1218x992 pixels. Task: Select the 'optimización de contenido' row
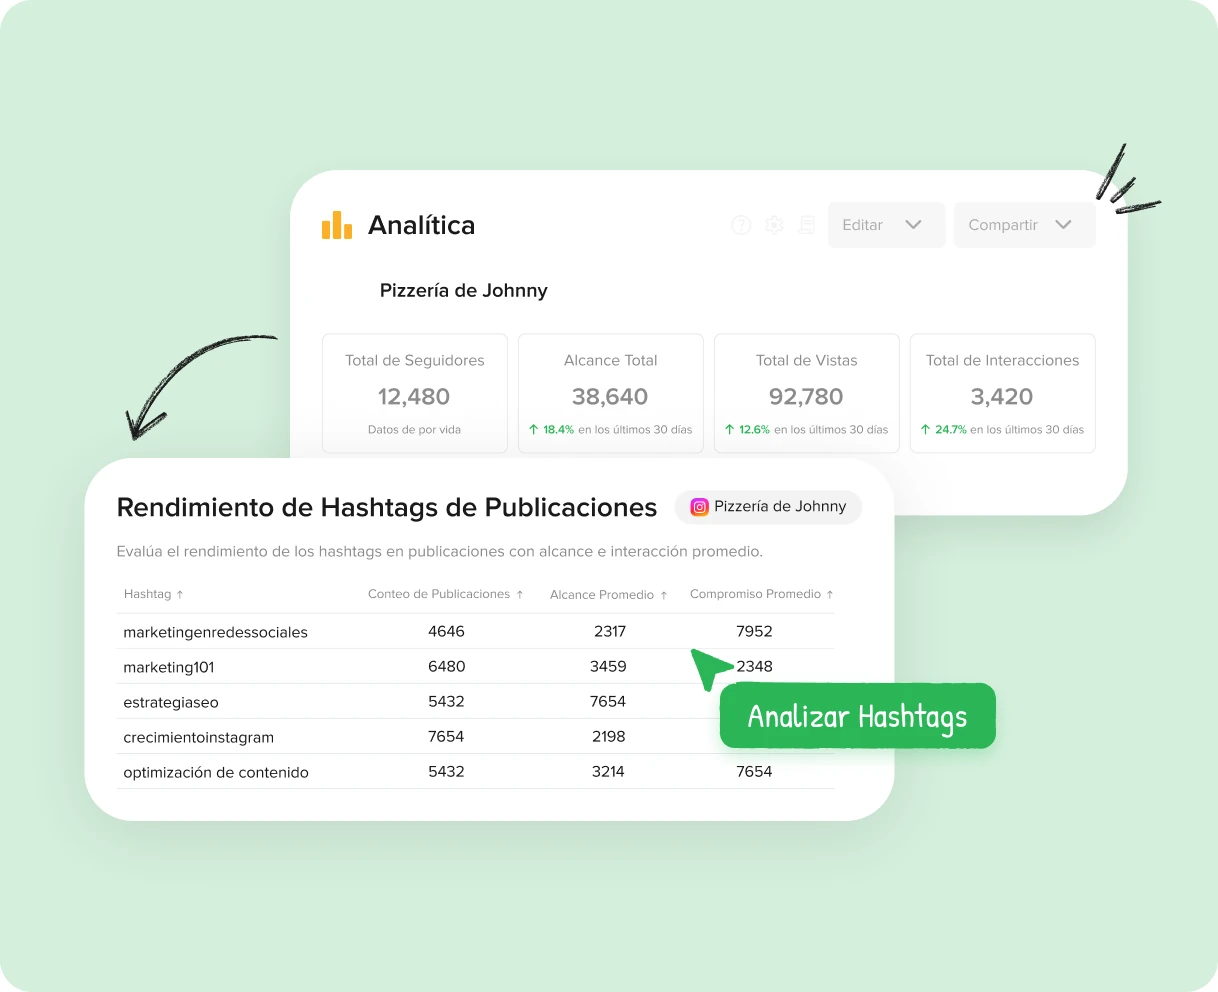[475, 771]
